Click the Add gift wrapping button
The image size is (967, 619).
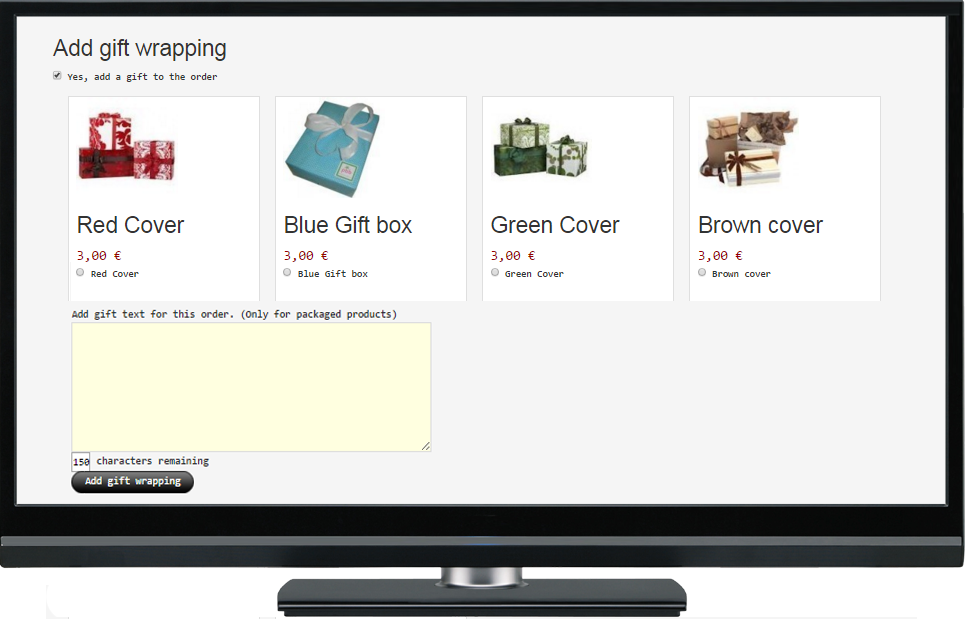tap(133, 482)
